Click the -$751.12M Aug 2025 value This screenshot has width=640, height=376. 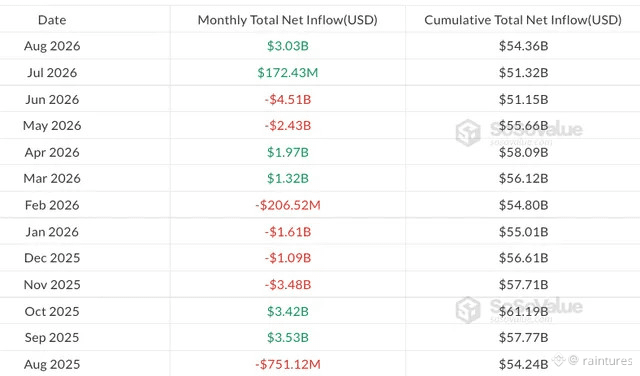(x=287, y=364)
